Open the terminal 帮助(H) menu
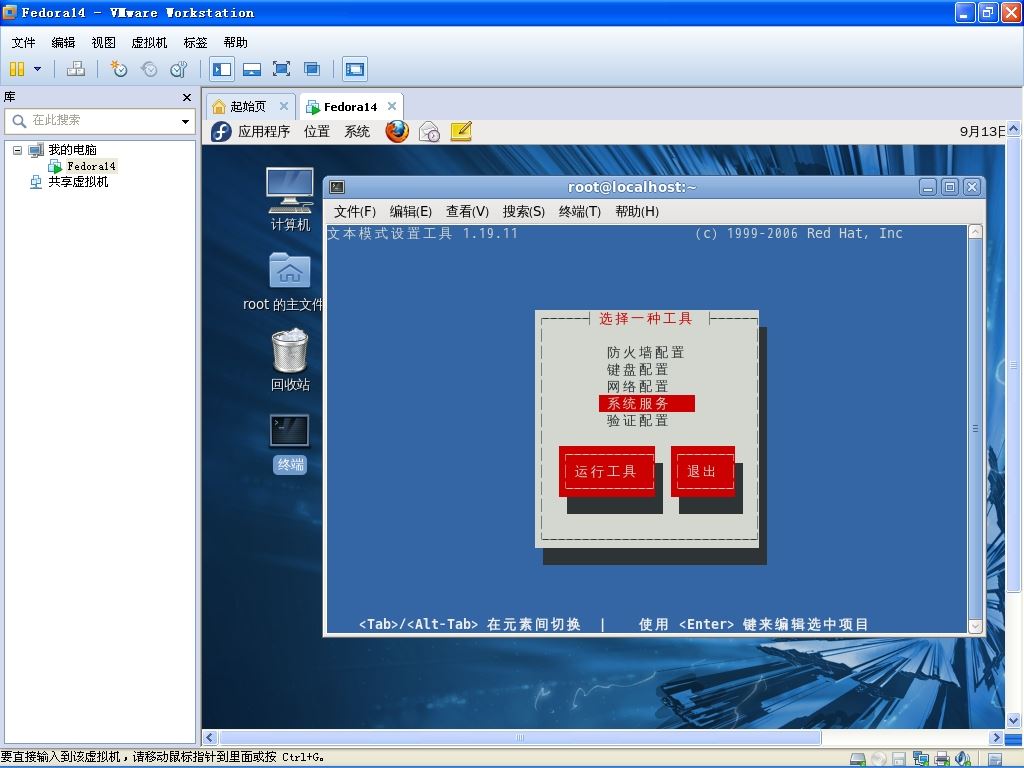Image resolution: width=1024 pixels, height=768 pixels. [x=637, y=212]
